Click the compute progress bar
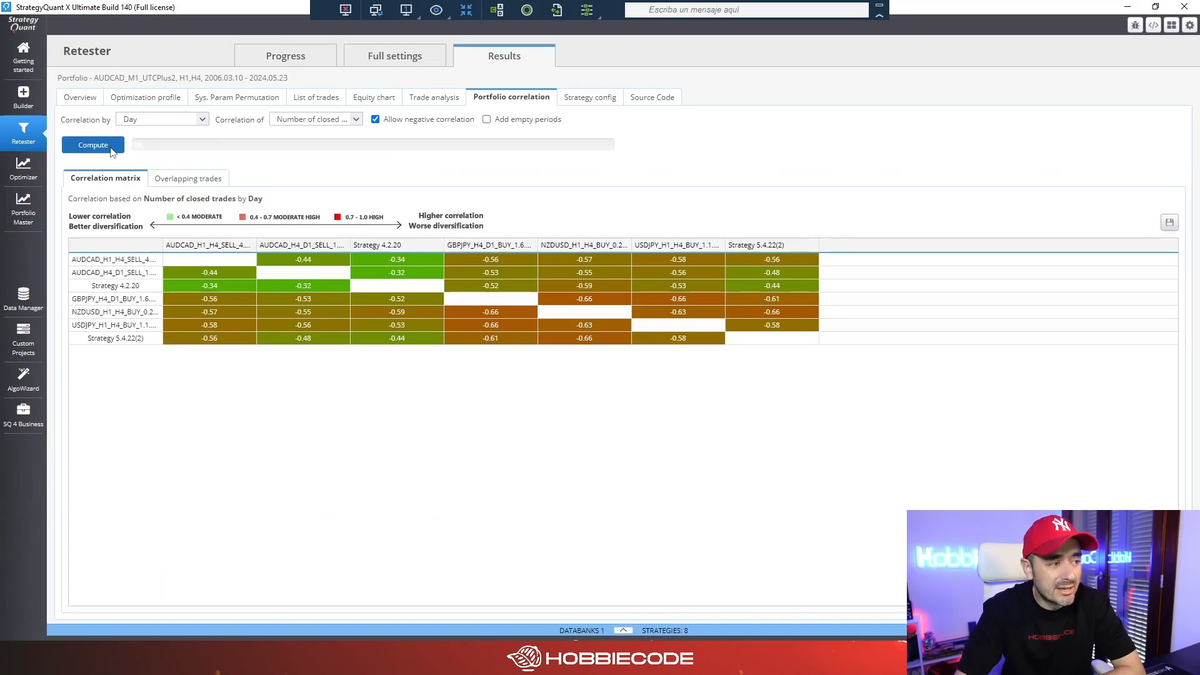The height and width of the screenshot is (675, 1200). 373,145
